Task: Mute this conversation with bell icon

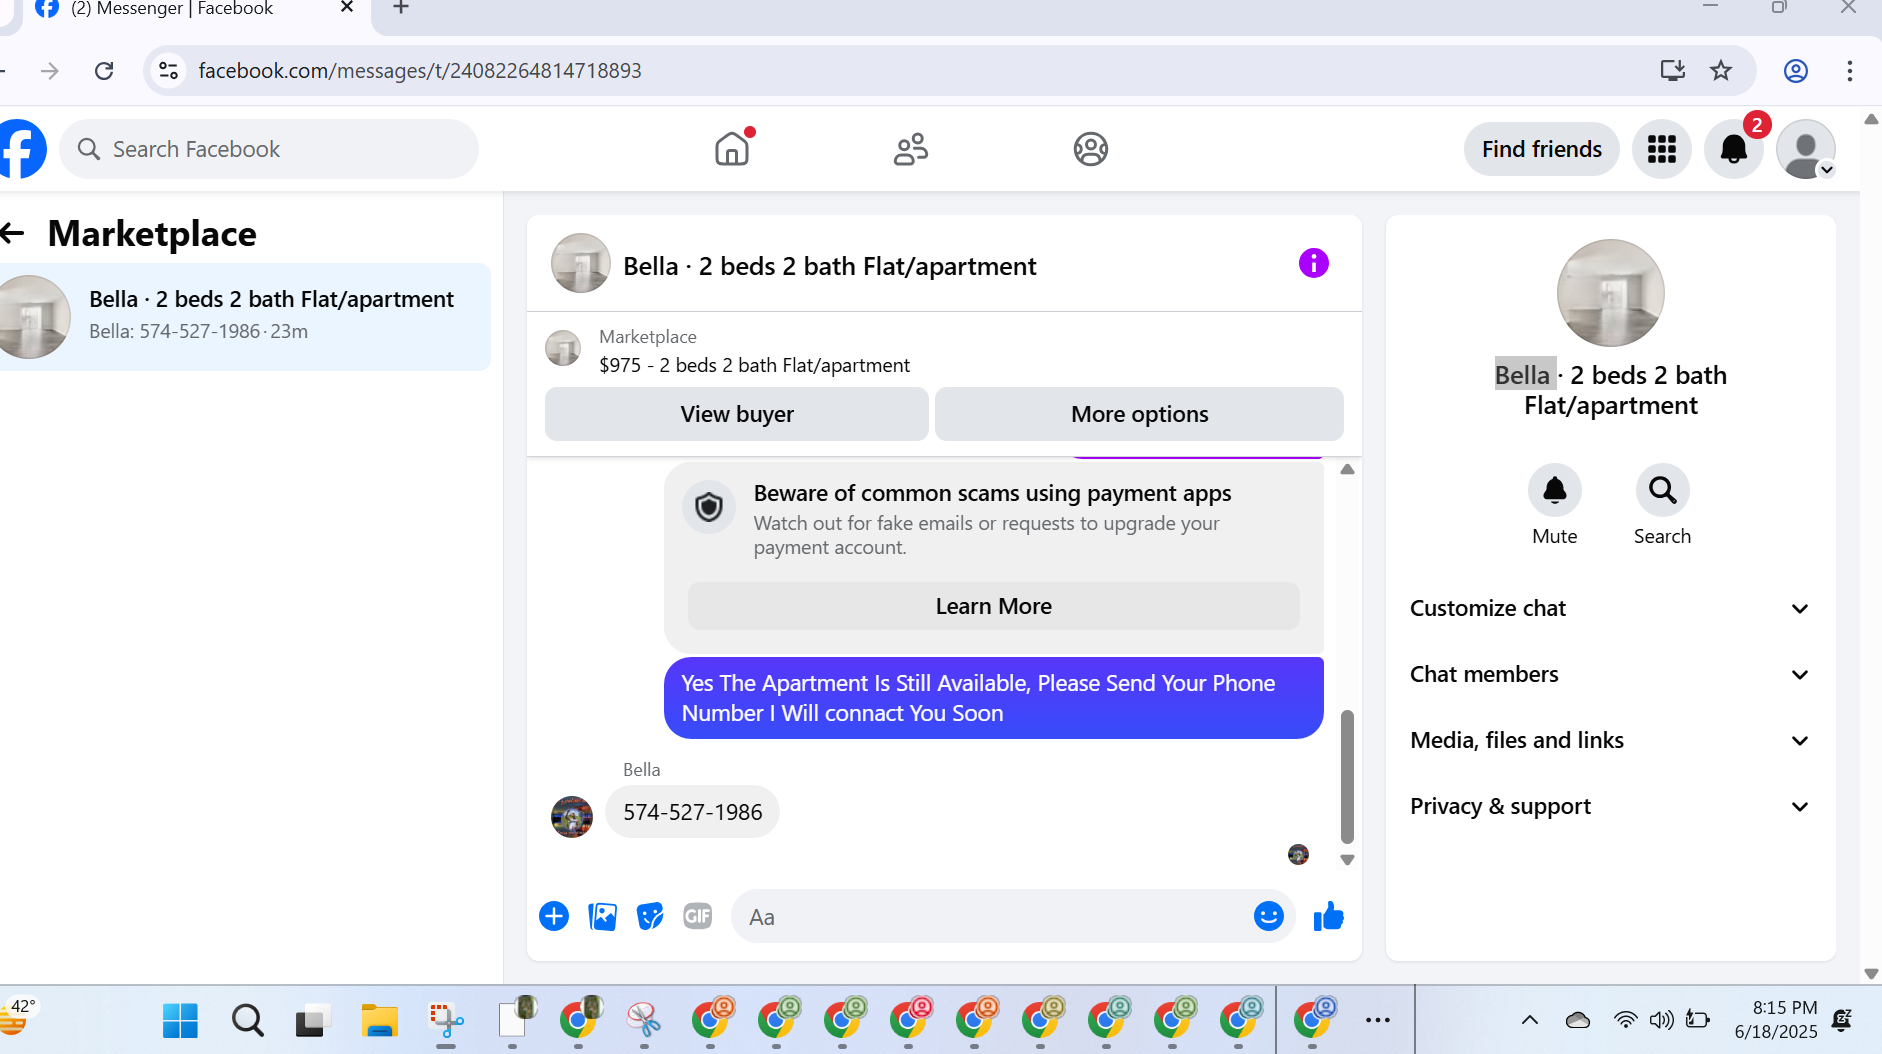Action: [1555, 490]
